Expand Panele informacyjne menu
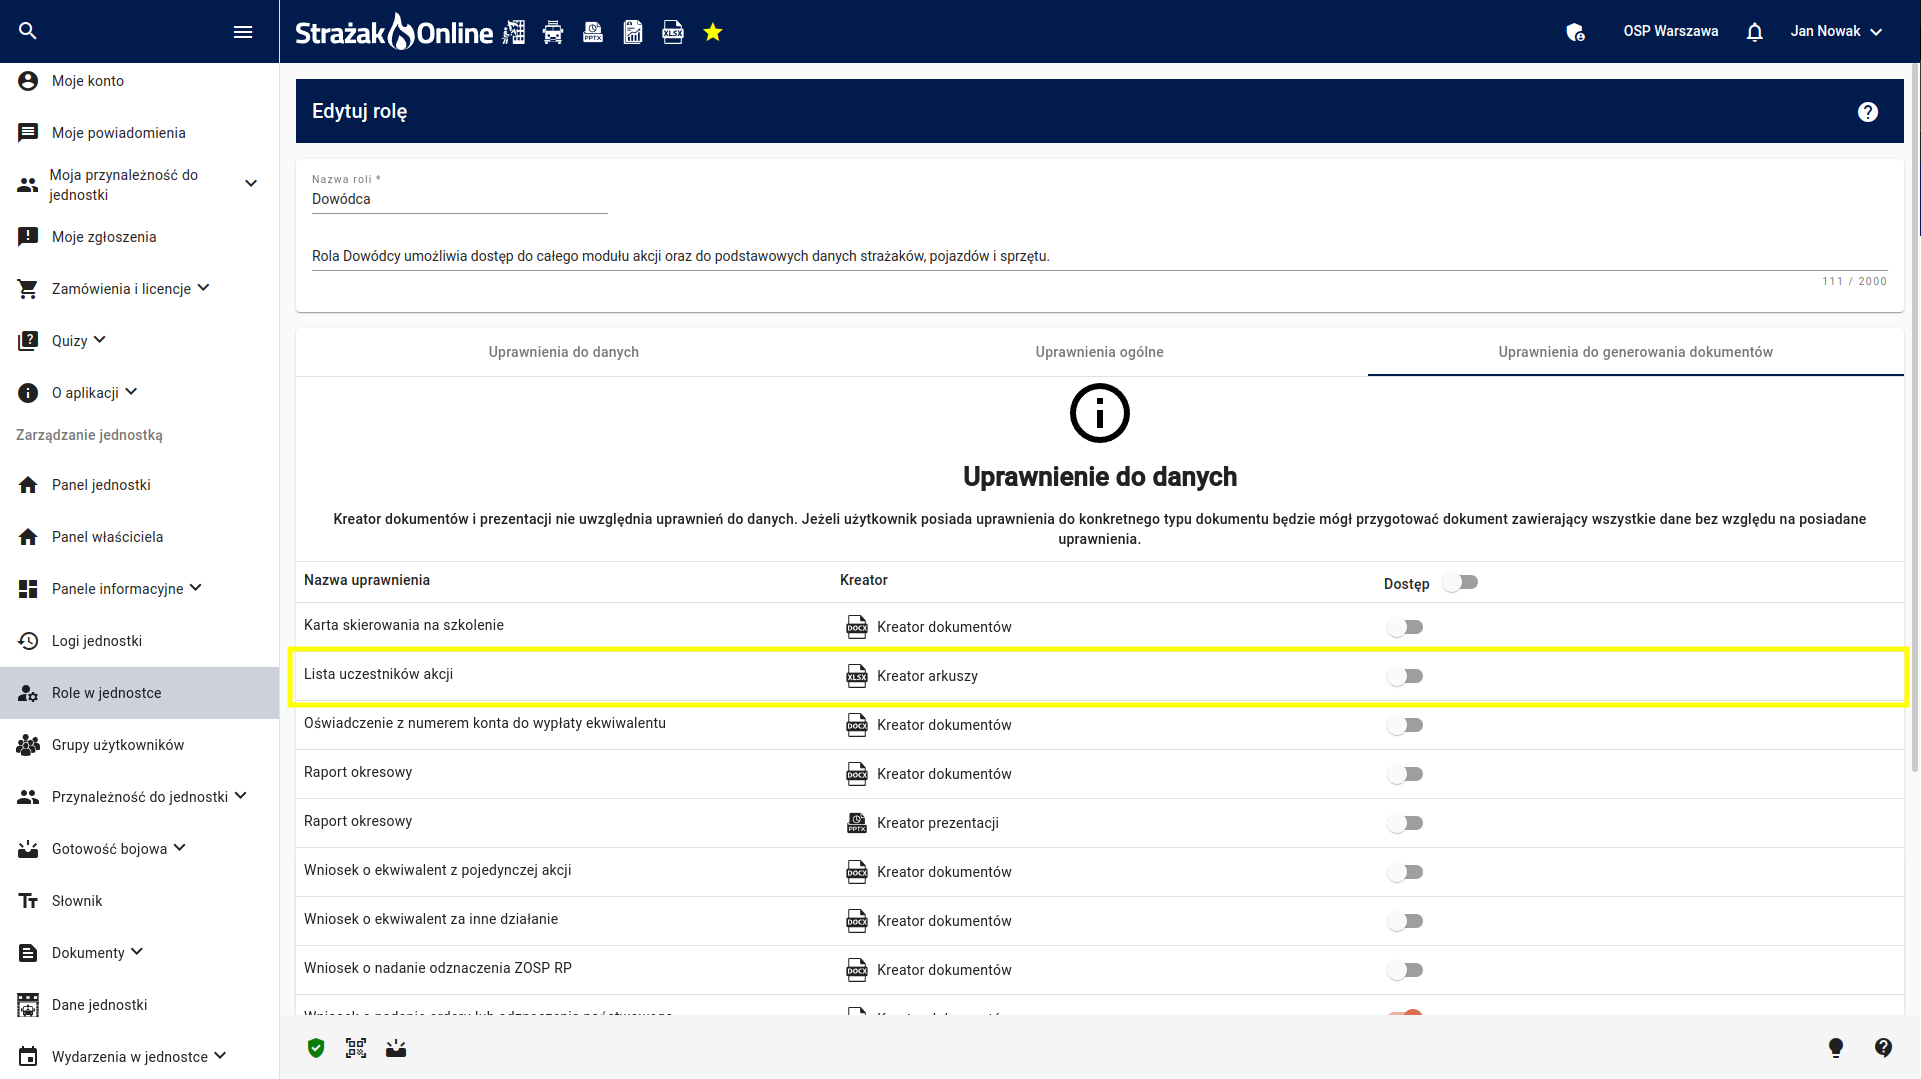 tap(196, 588)
